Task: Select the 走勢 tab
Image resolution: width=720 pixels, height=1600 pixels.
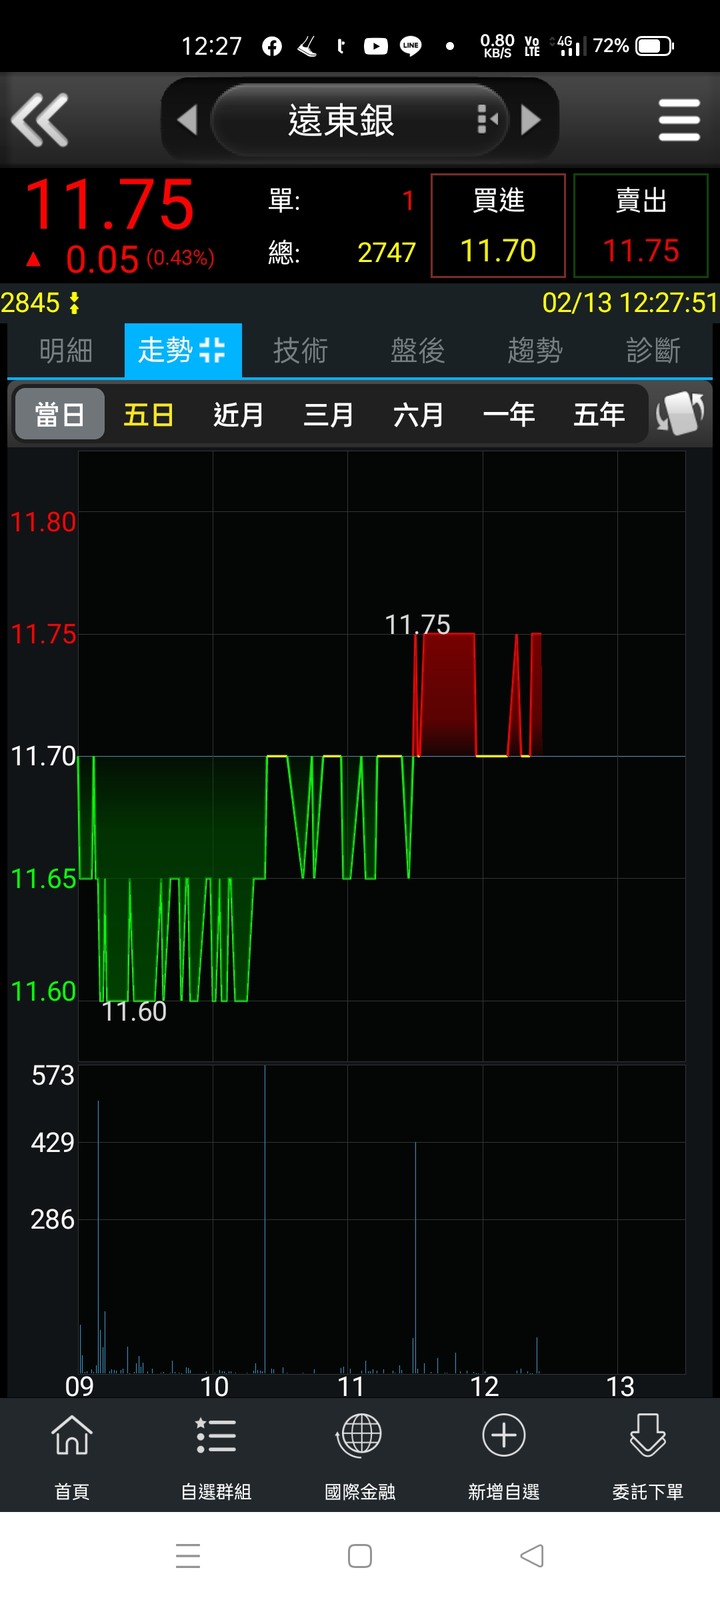Action: (x=183, y=350)
